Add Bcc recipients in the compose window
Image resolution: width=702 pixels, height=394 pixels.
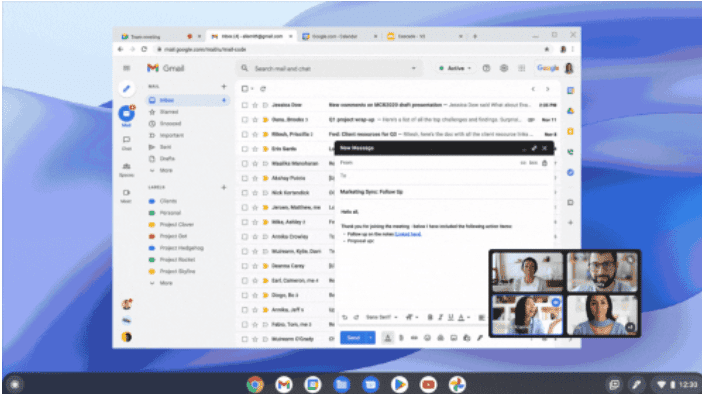click(x=533, y=163)
